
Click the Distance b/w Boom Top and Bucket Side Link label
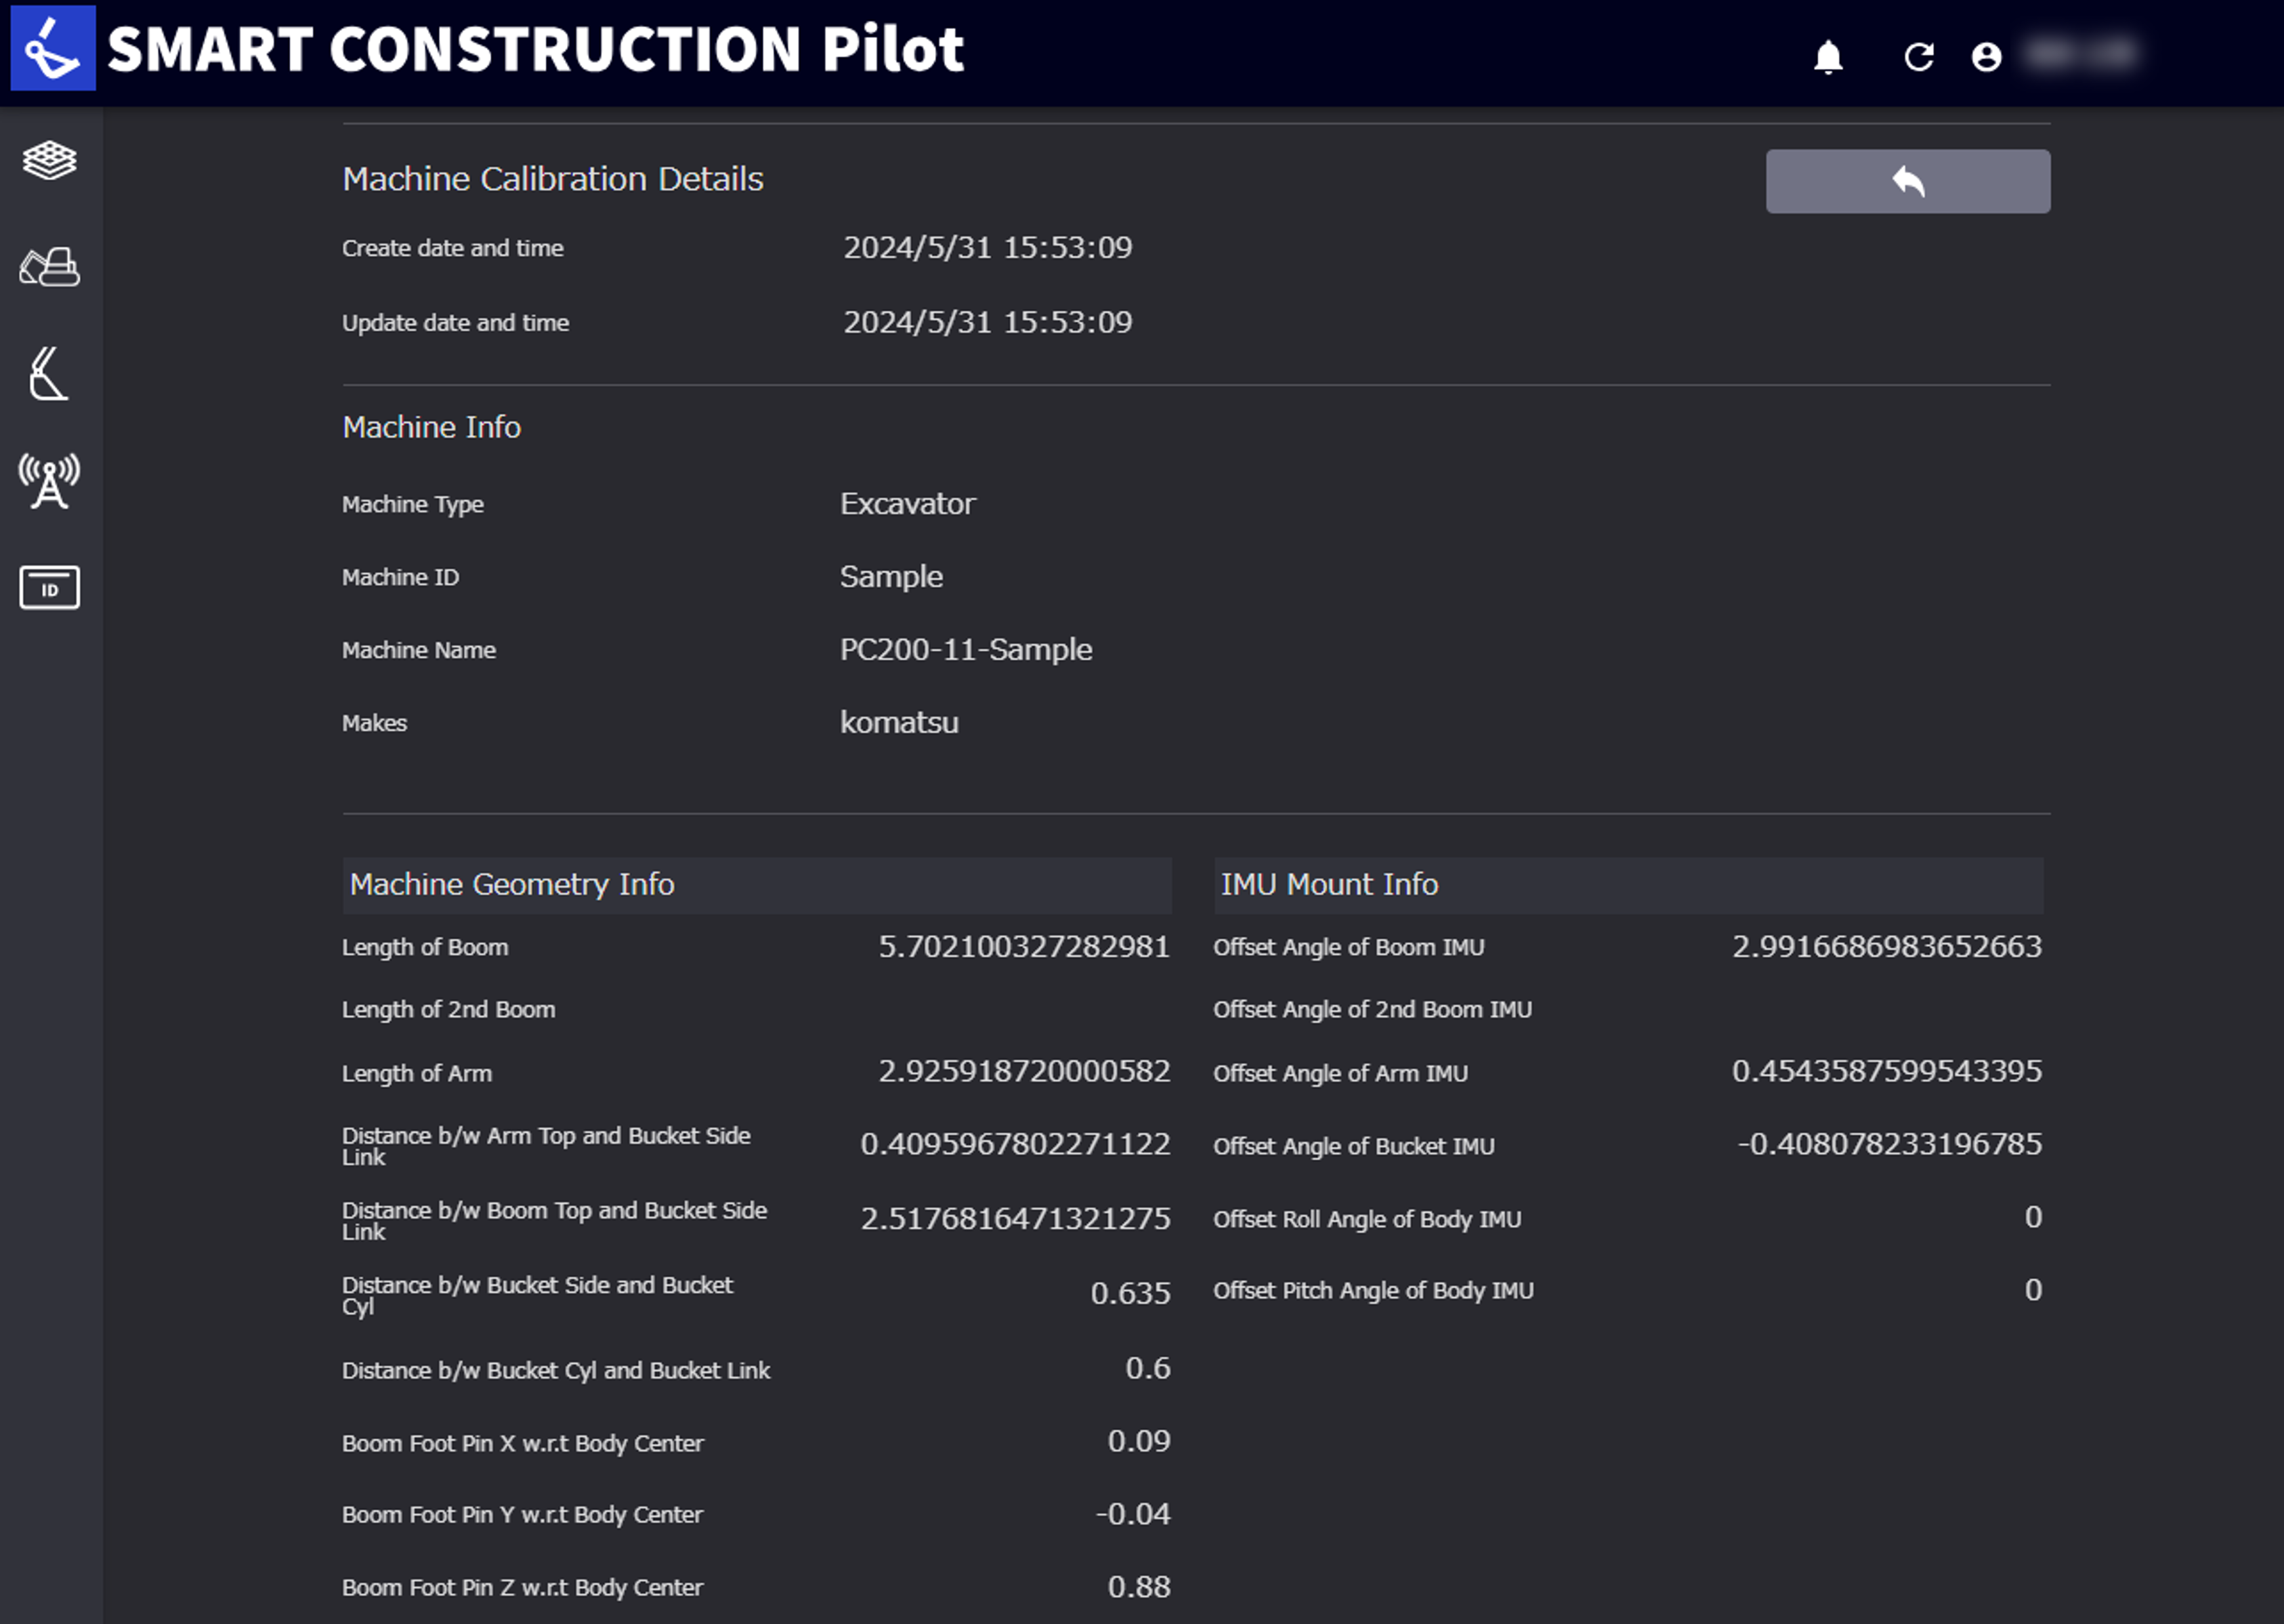pos(554,1221)
